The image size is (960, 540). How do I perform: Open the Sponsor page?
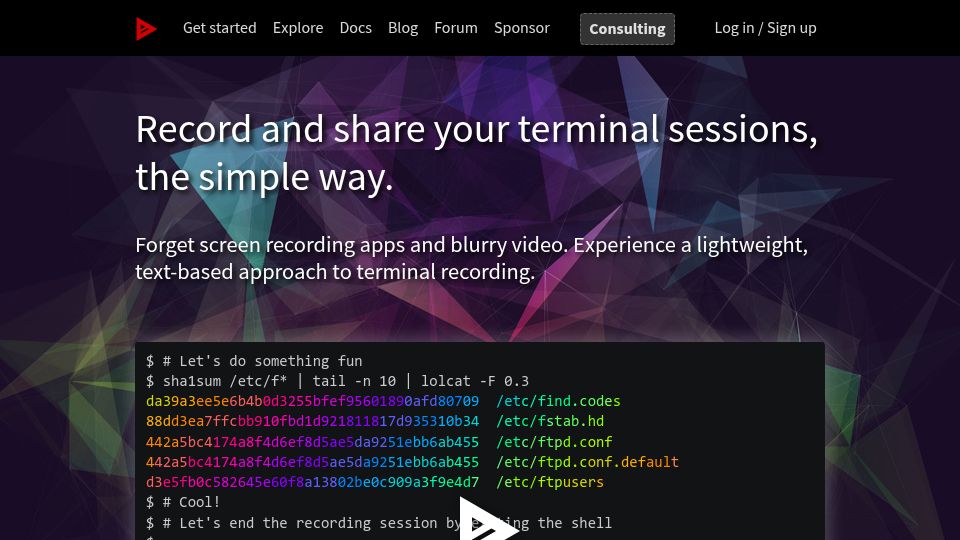pyautogui.click(x=522, y=28)
